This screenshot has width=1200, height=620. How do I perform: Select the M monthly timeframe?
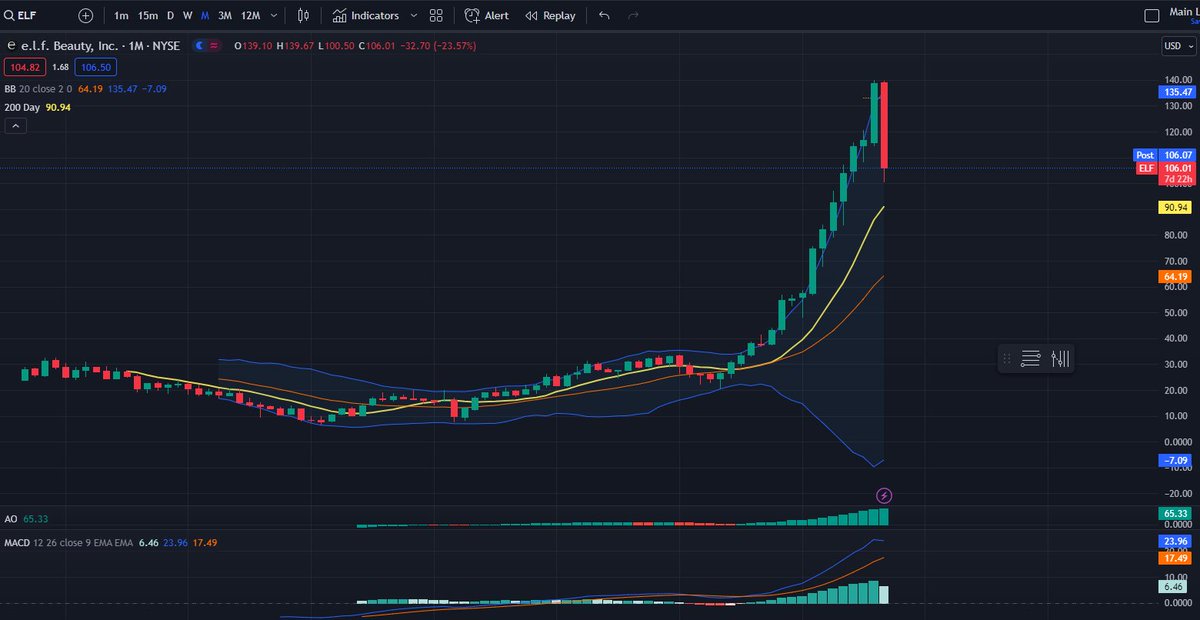pos(205,15)
